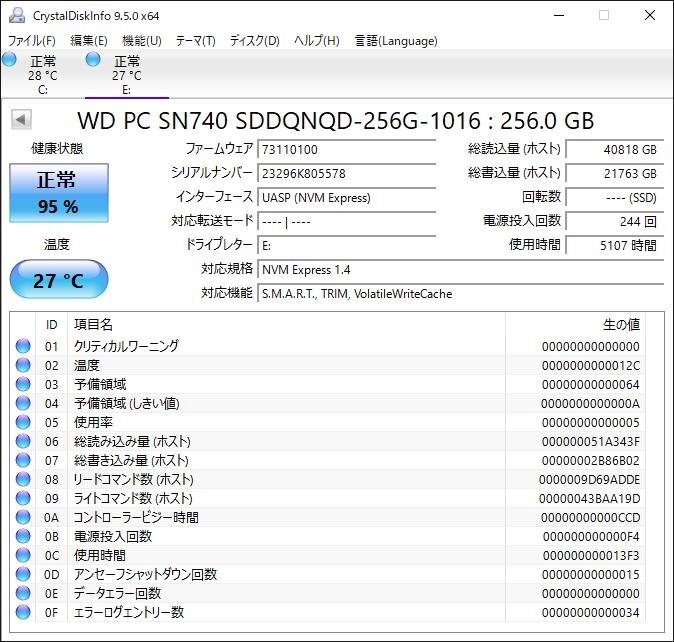Click the status orb for 温度 row

(23, 366)
